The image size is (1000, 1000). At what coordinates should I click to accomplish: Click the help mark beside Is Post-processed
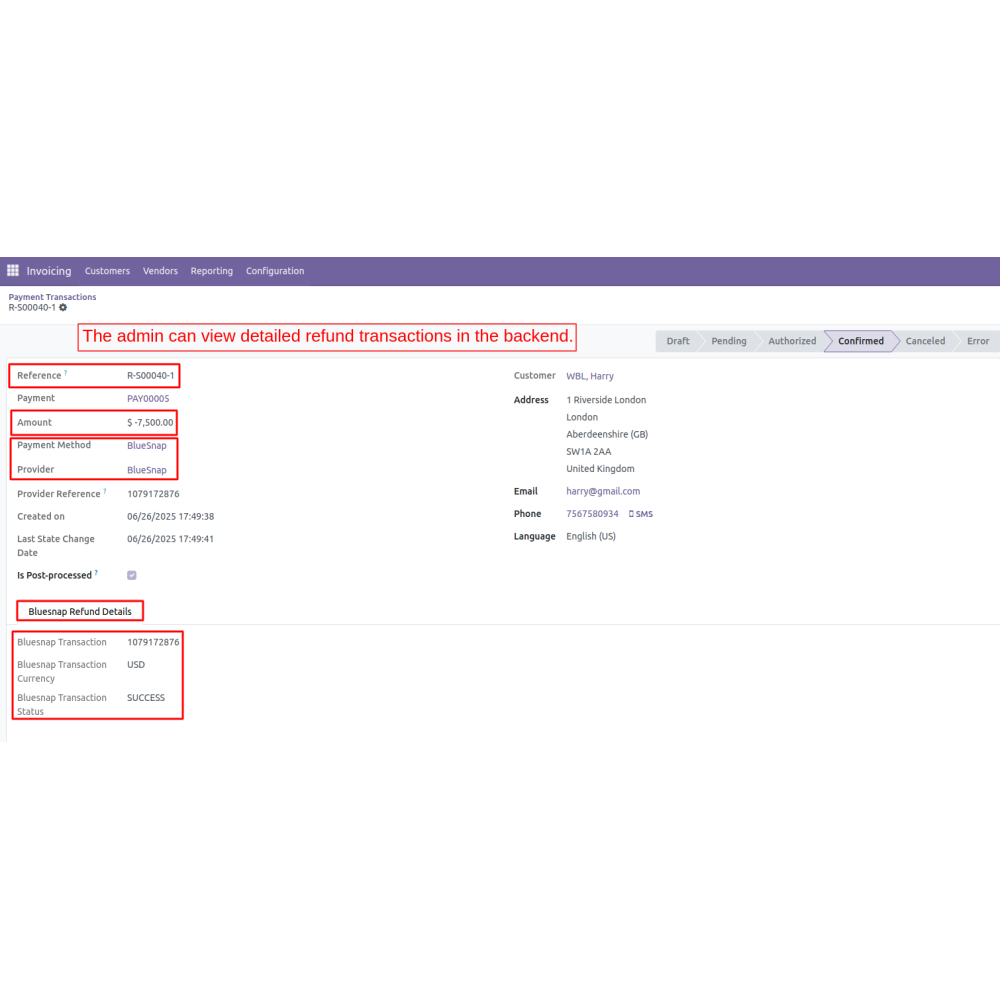(96, 573)
